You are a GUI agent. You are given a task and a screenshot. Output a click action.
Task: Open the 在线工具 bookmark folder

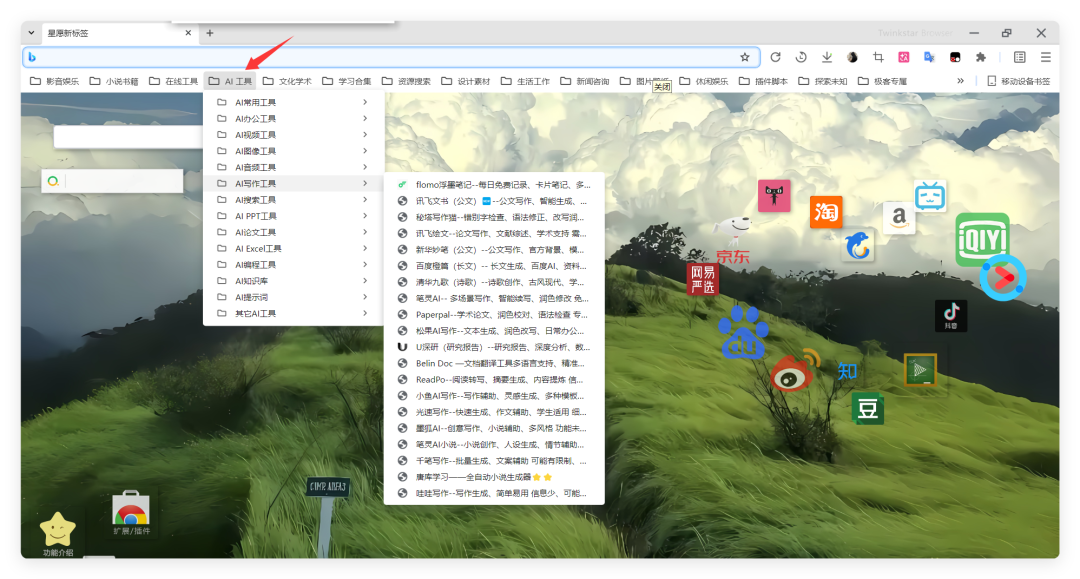(174, 81)
